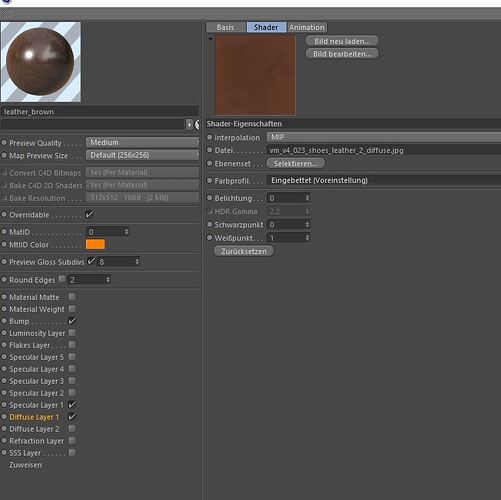This screenshot has height=500, width=501.
Task: Enable the Luminosity Layer checkbox
Action: 72,333
